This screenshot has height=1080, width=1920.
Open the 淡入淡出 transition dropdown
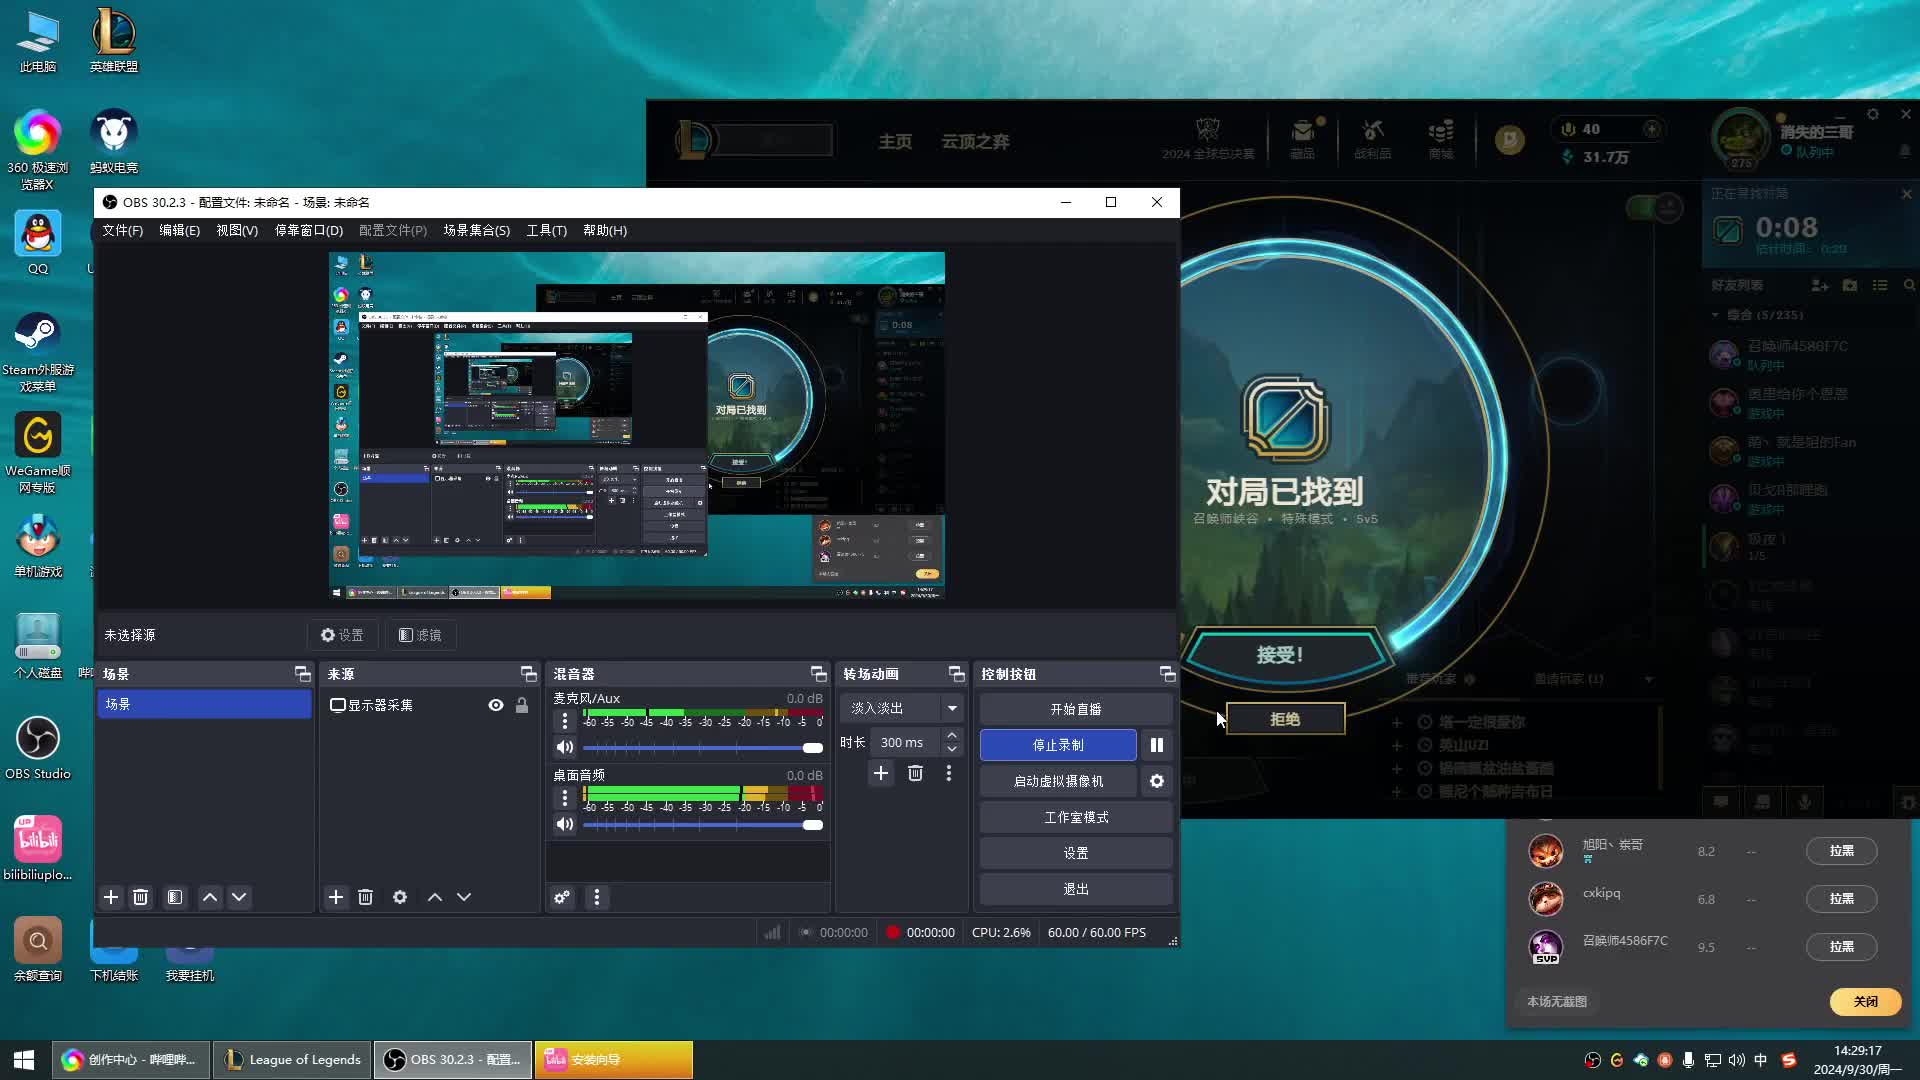point(901,708)
